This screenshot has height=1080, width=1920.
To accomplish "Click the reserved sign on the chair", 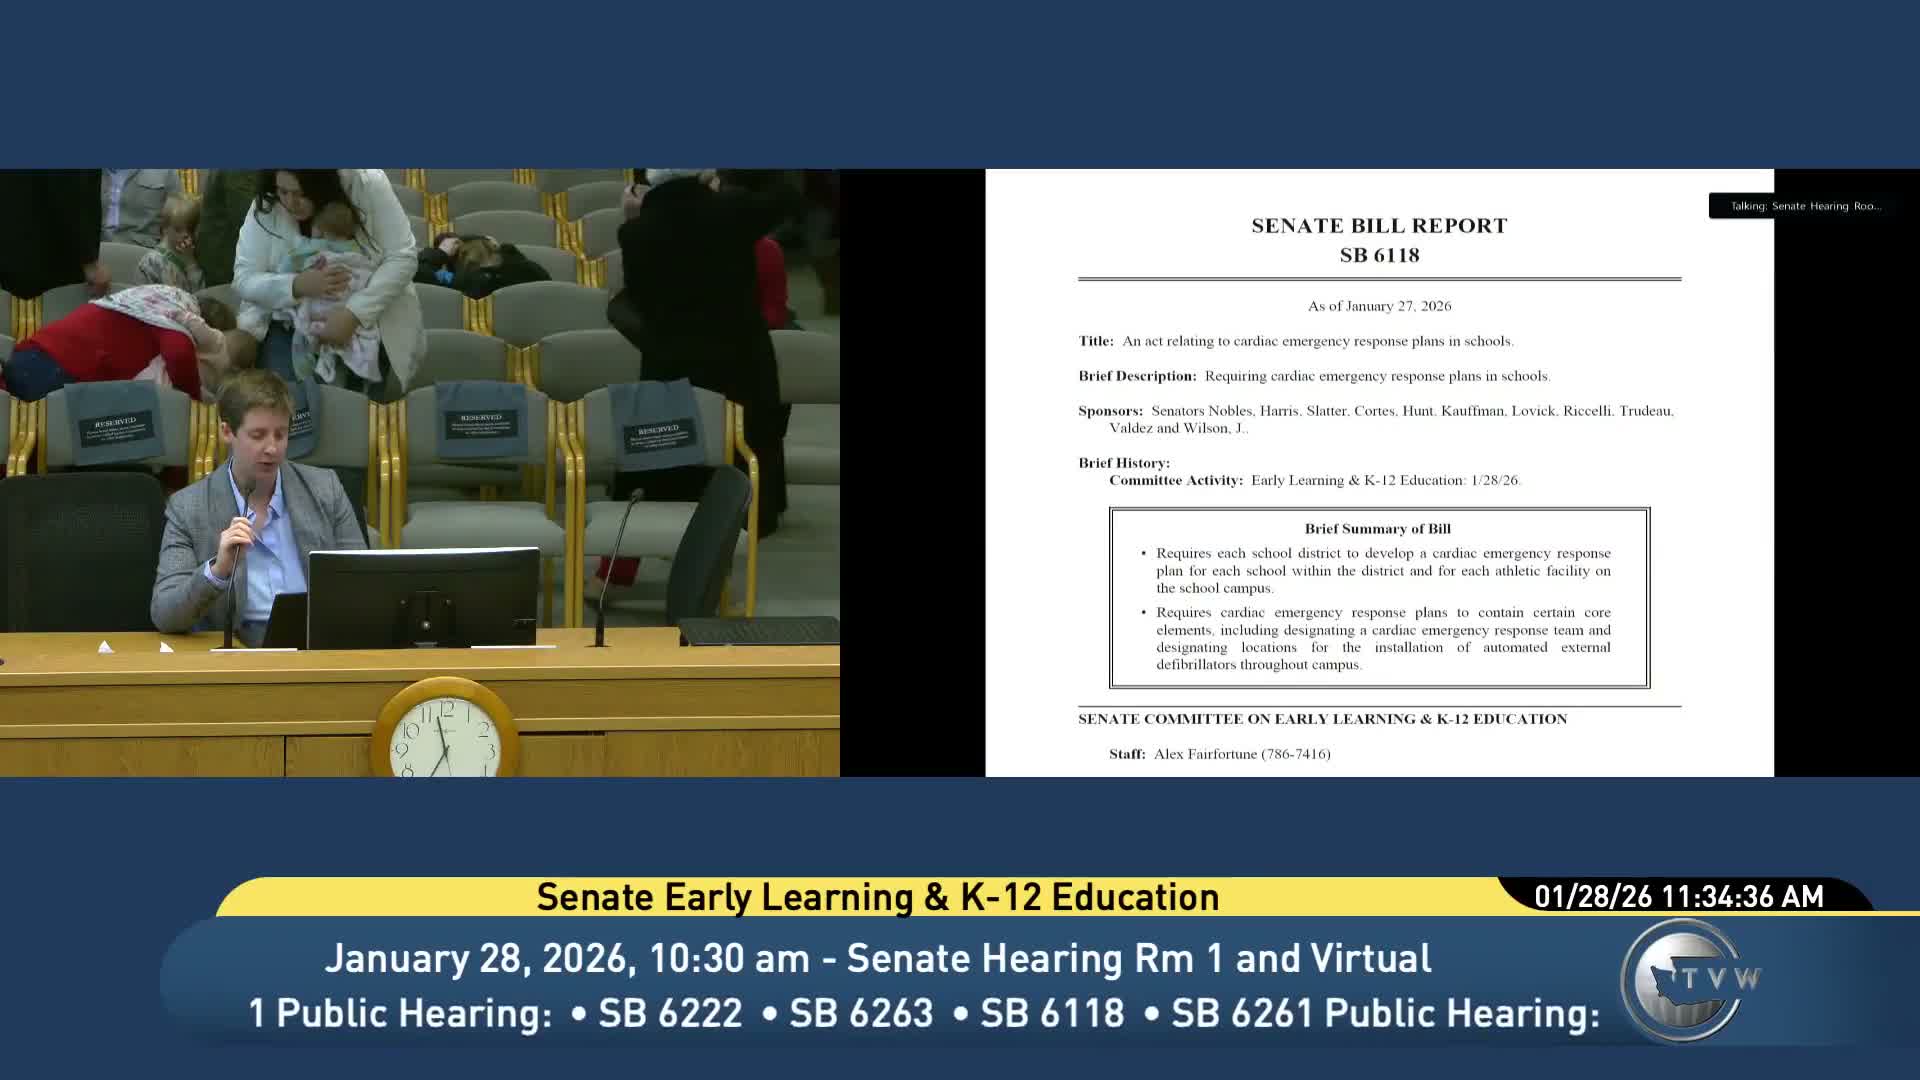I will coord(482,426).
